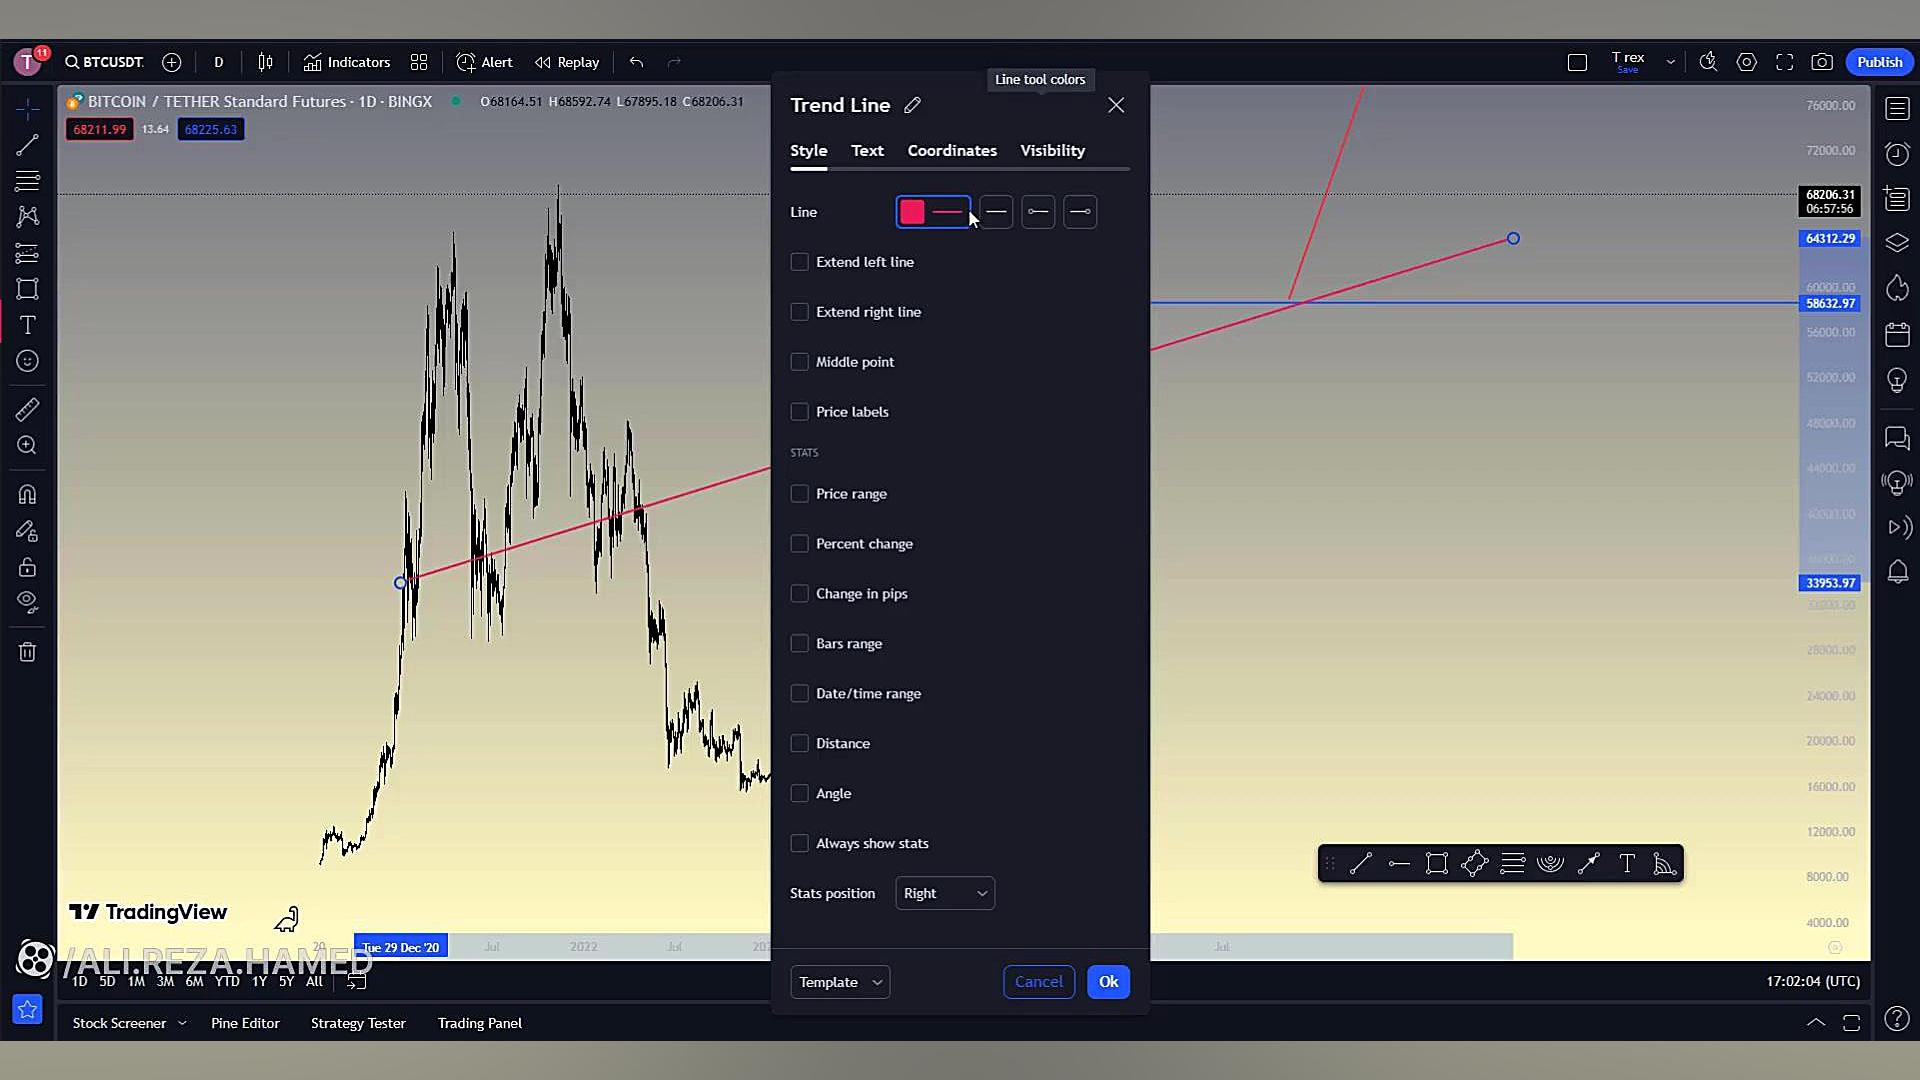Open the favorites star toolbar button
This screenshot has width=1920, height=1080.
[27, 1010]
